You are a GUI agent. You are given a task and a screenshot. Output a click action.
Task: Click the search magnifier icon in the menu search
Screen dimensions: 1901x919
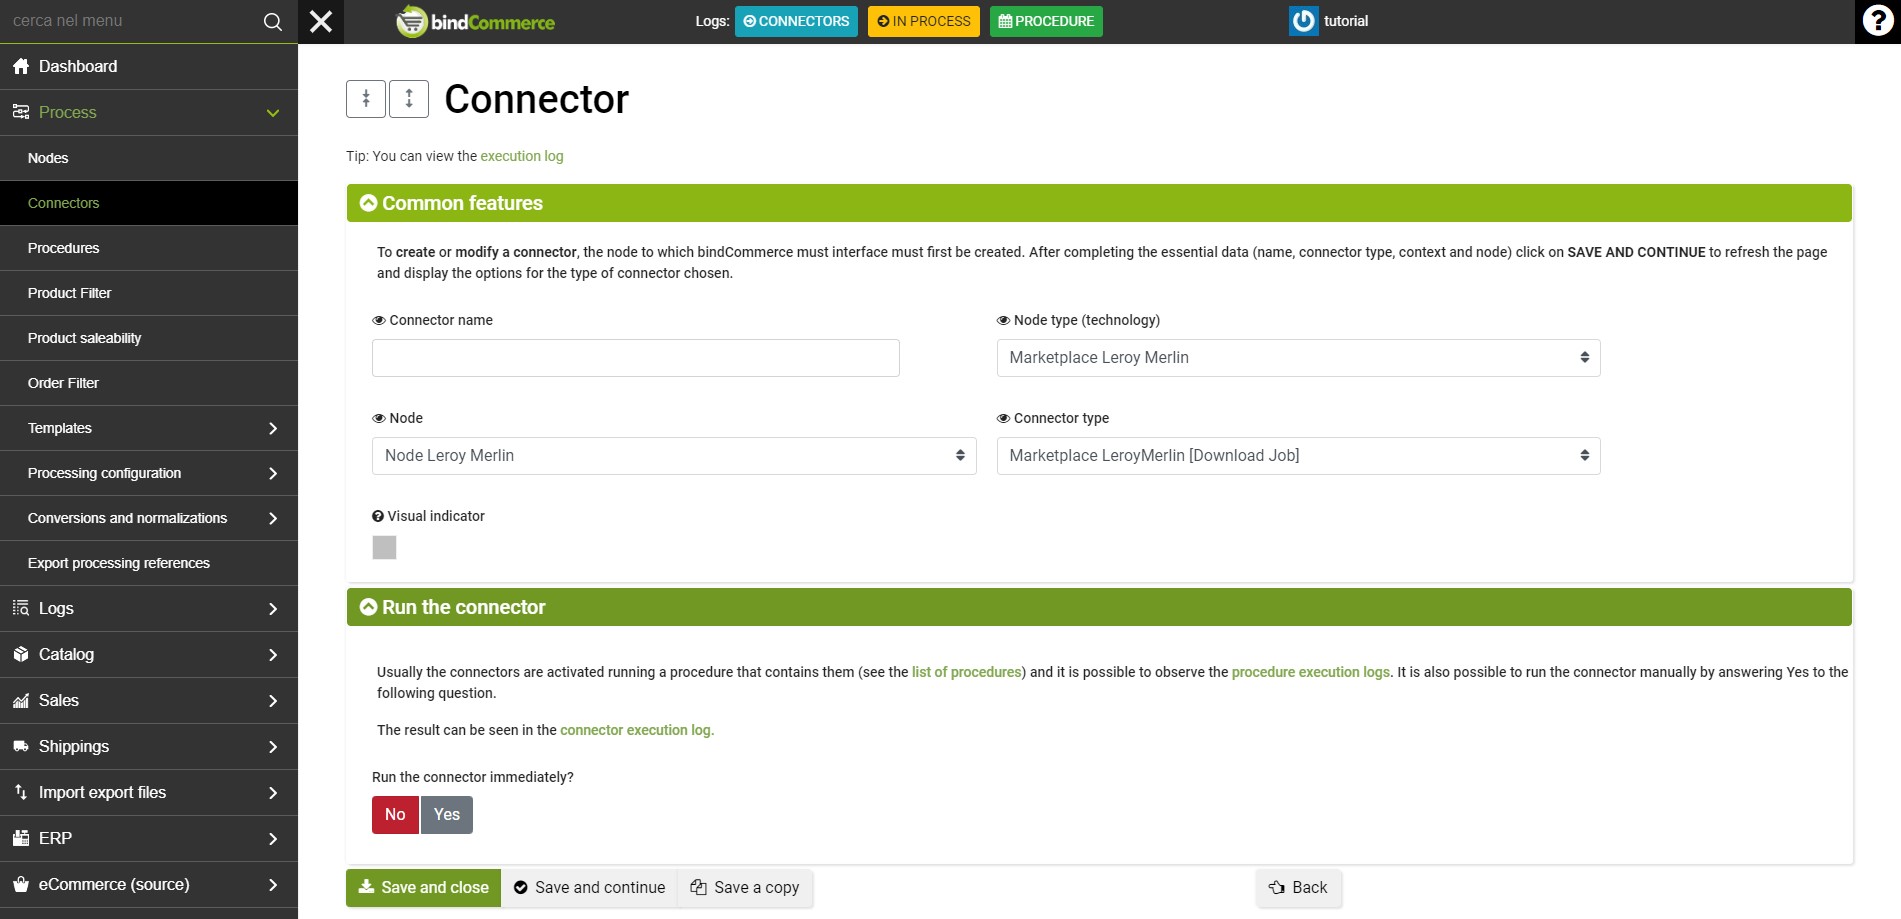pyautogui.click(x=272, y=22)
